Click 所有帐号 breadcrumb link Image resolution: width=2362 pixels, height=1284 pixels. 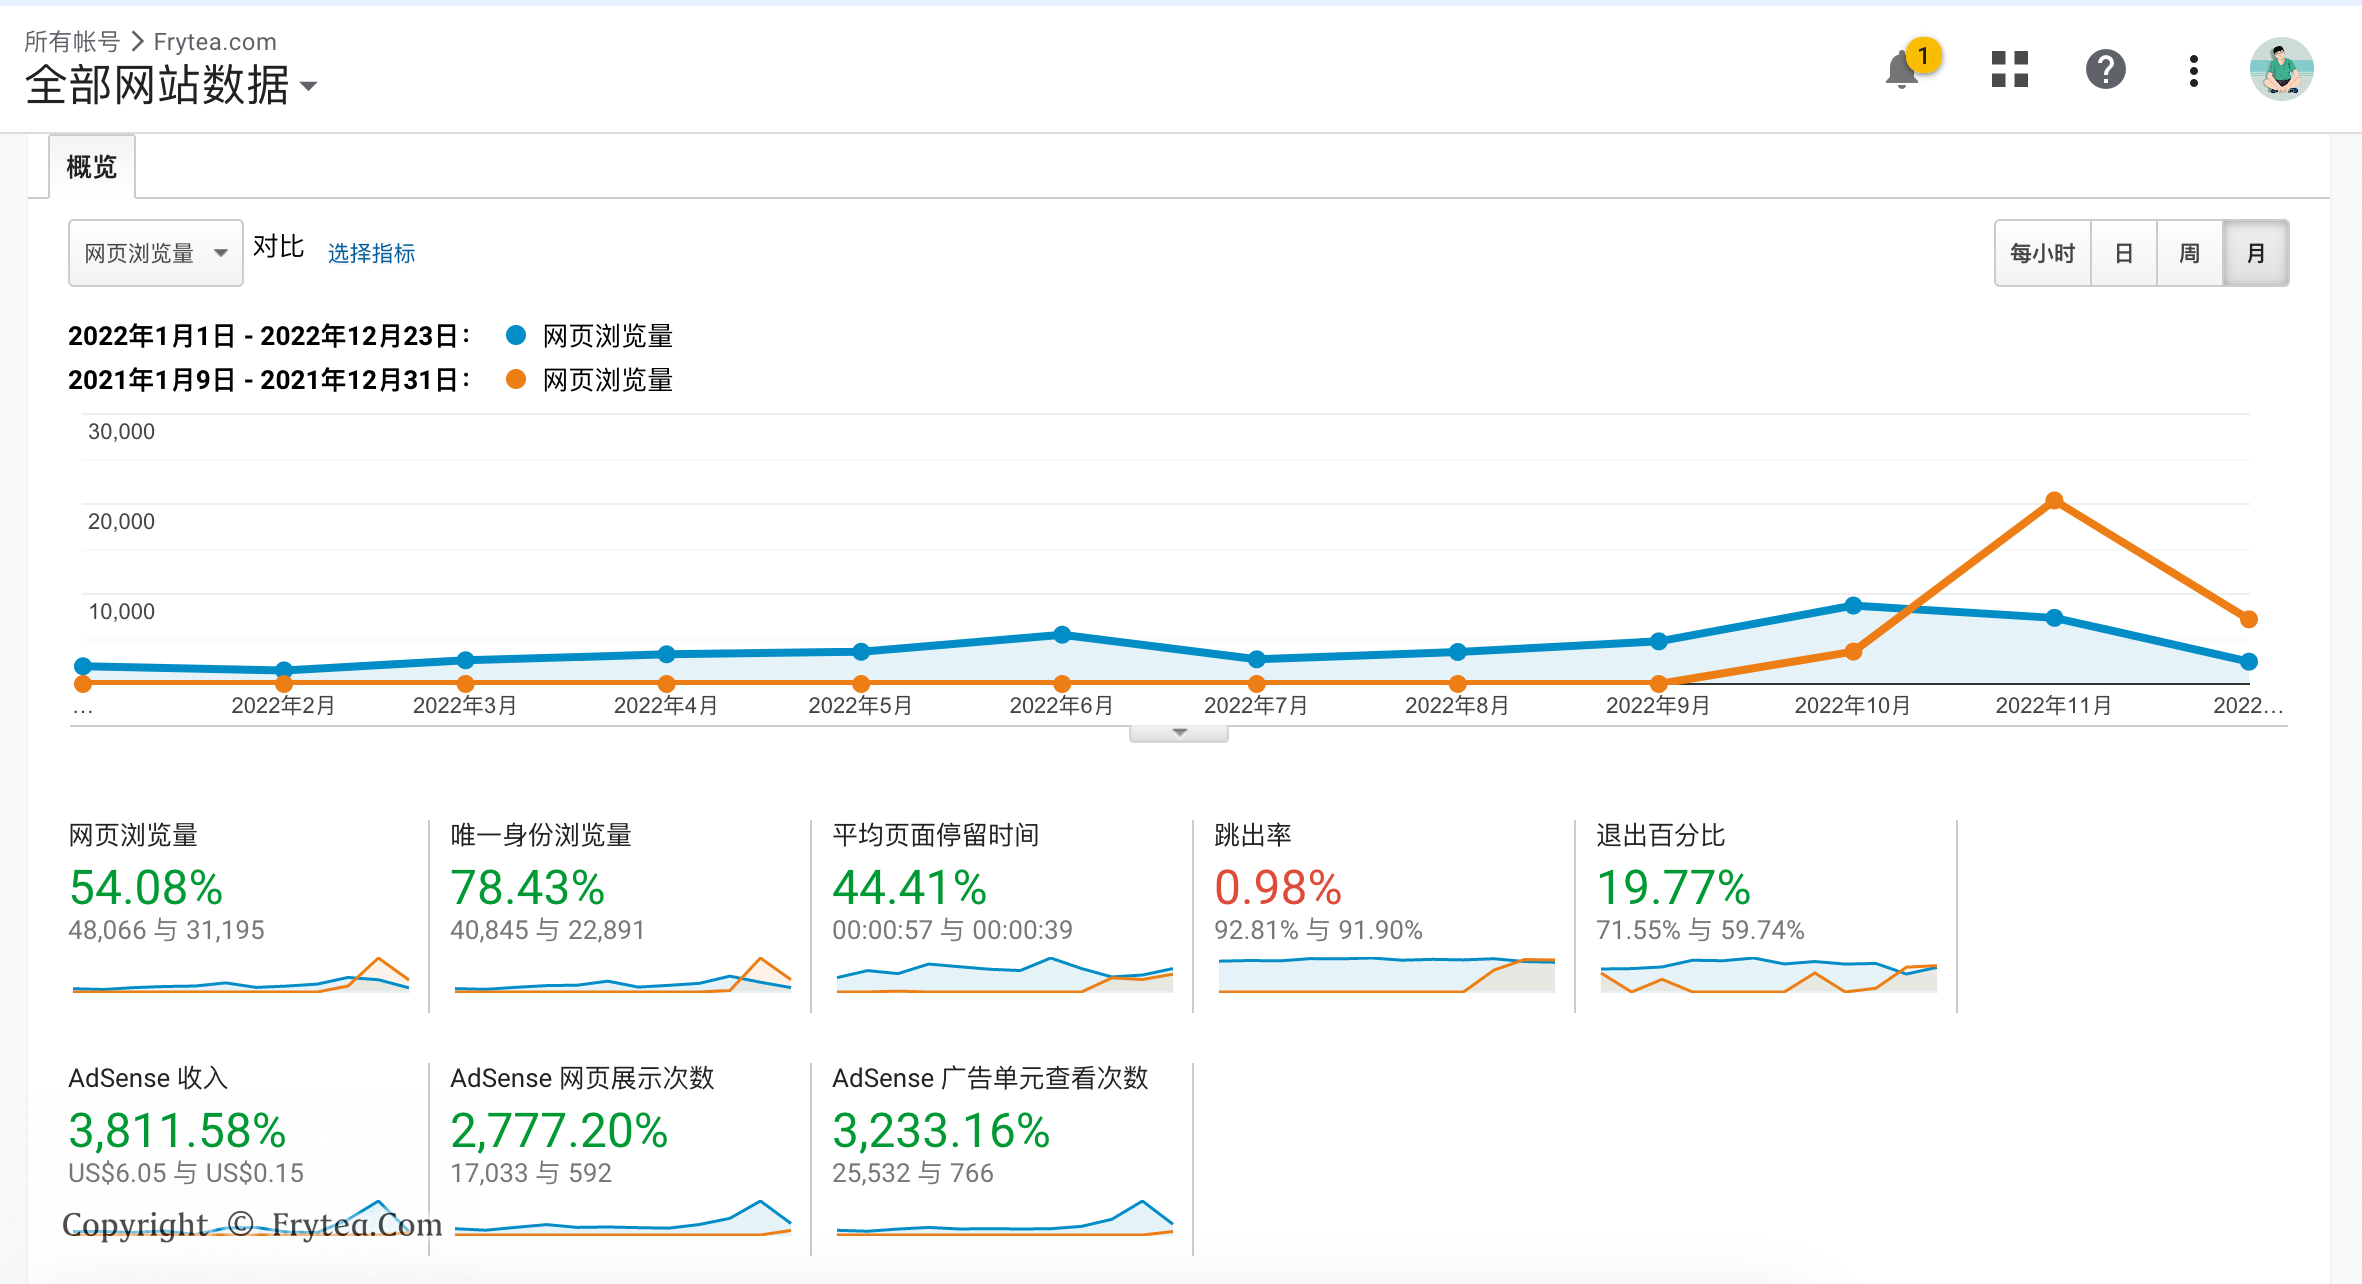(x=71, y=42)
